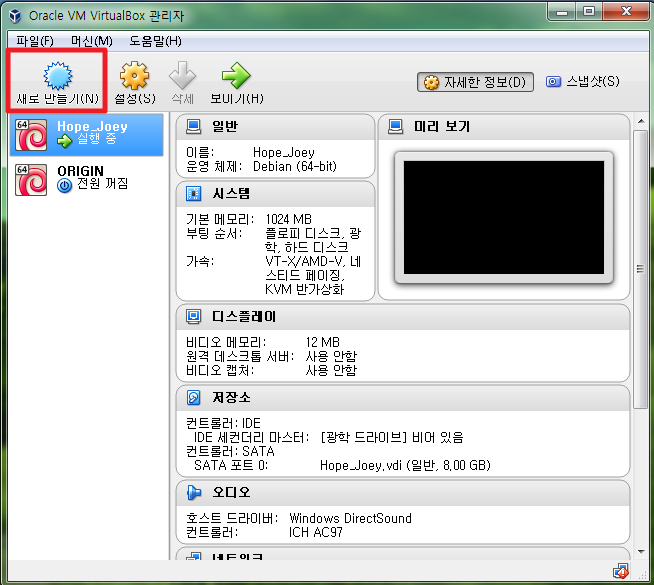Open the 시스템 system section header

pyautogui.click(x=275, y=194)
